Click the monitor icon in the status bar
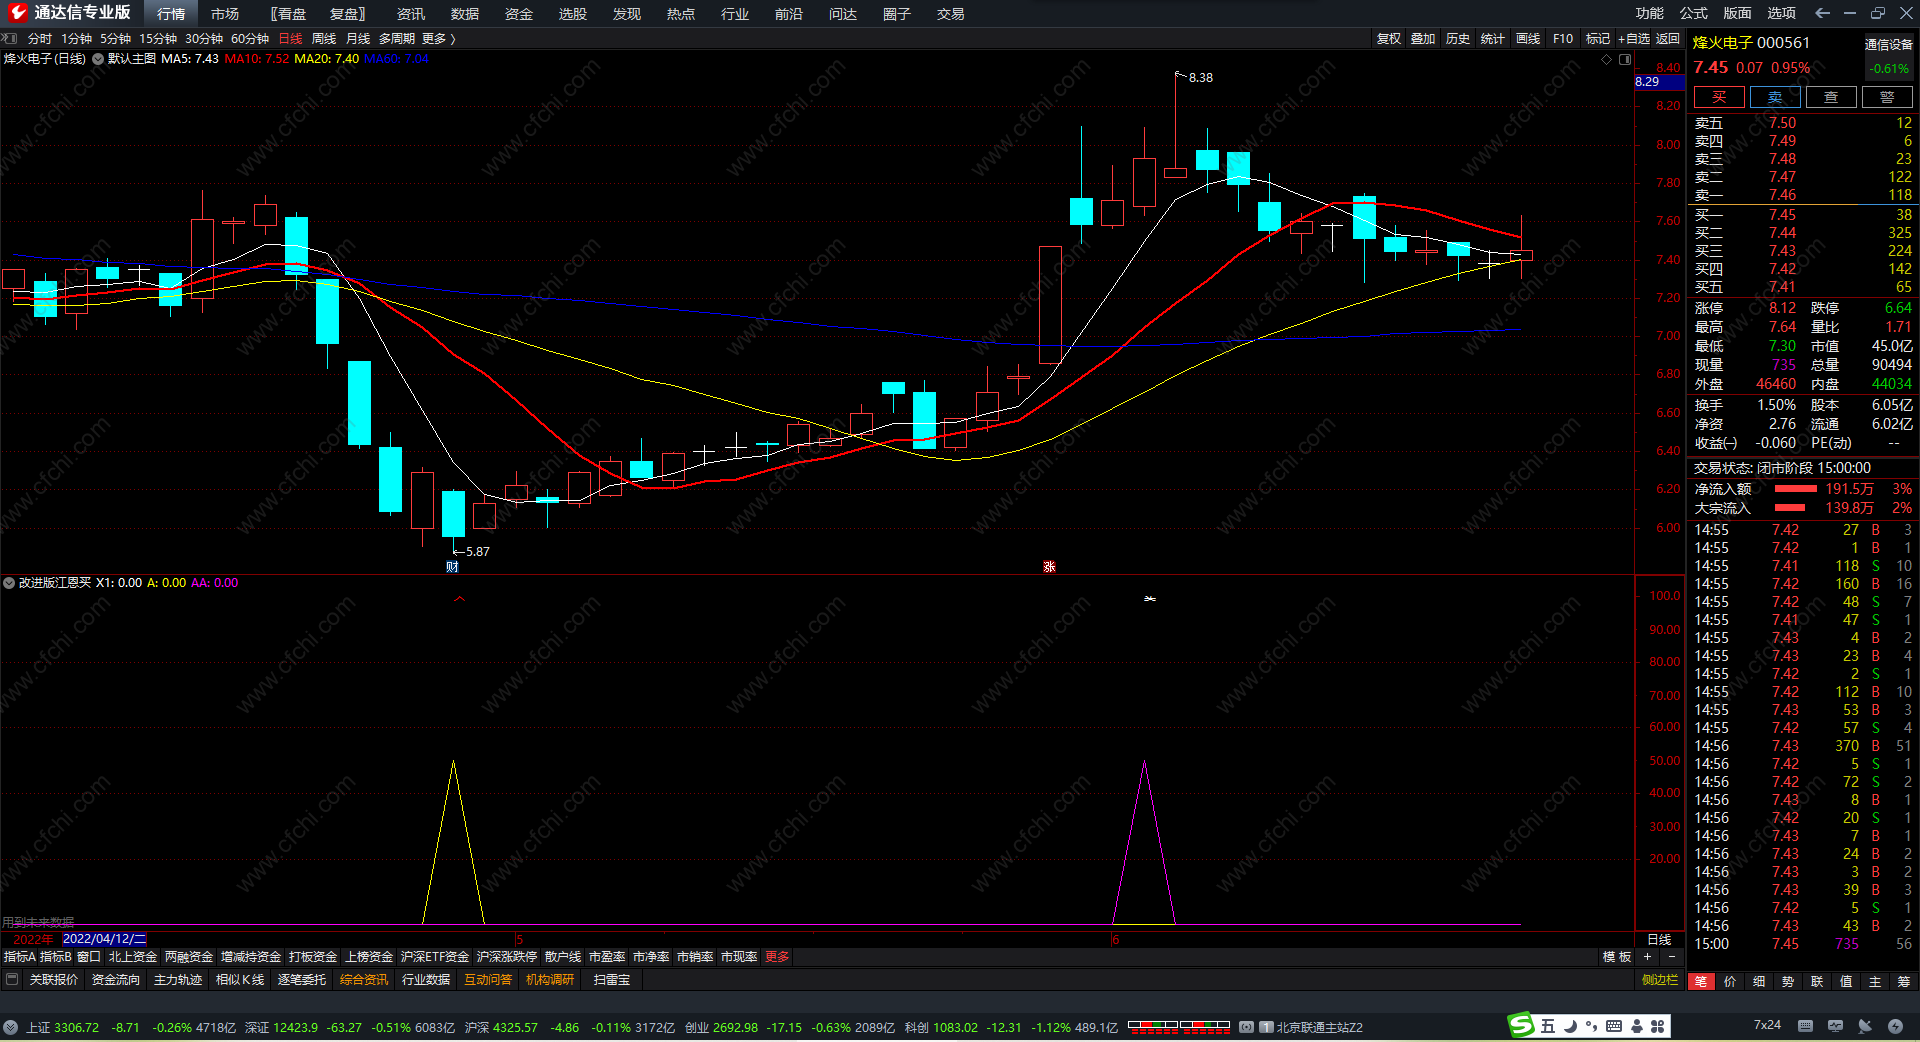Image resolution: width=1920 pixels, height=1042 pixels. 1835,1026
